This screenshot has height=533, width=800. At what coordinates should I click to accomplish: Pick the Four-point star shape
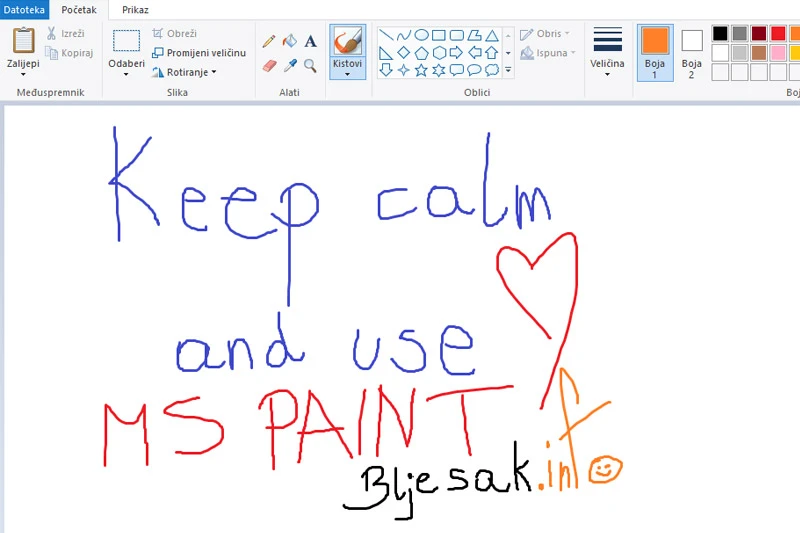(404, 70)
